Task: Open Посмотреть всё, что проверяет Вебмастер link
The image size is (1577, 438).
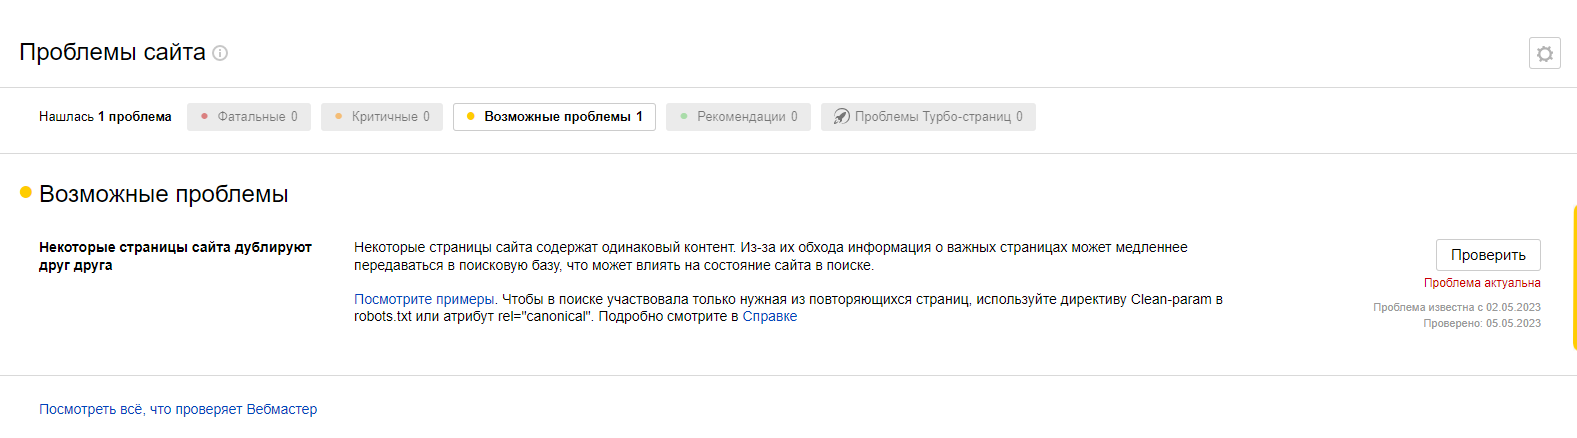Action: coord(178,409)
